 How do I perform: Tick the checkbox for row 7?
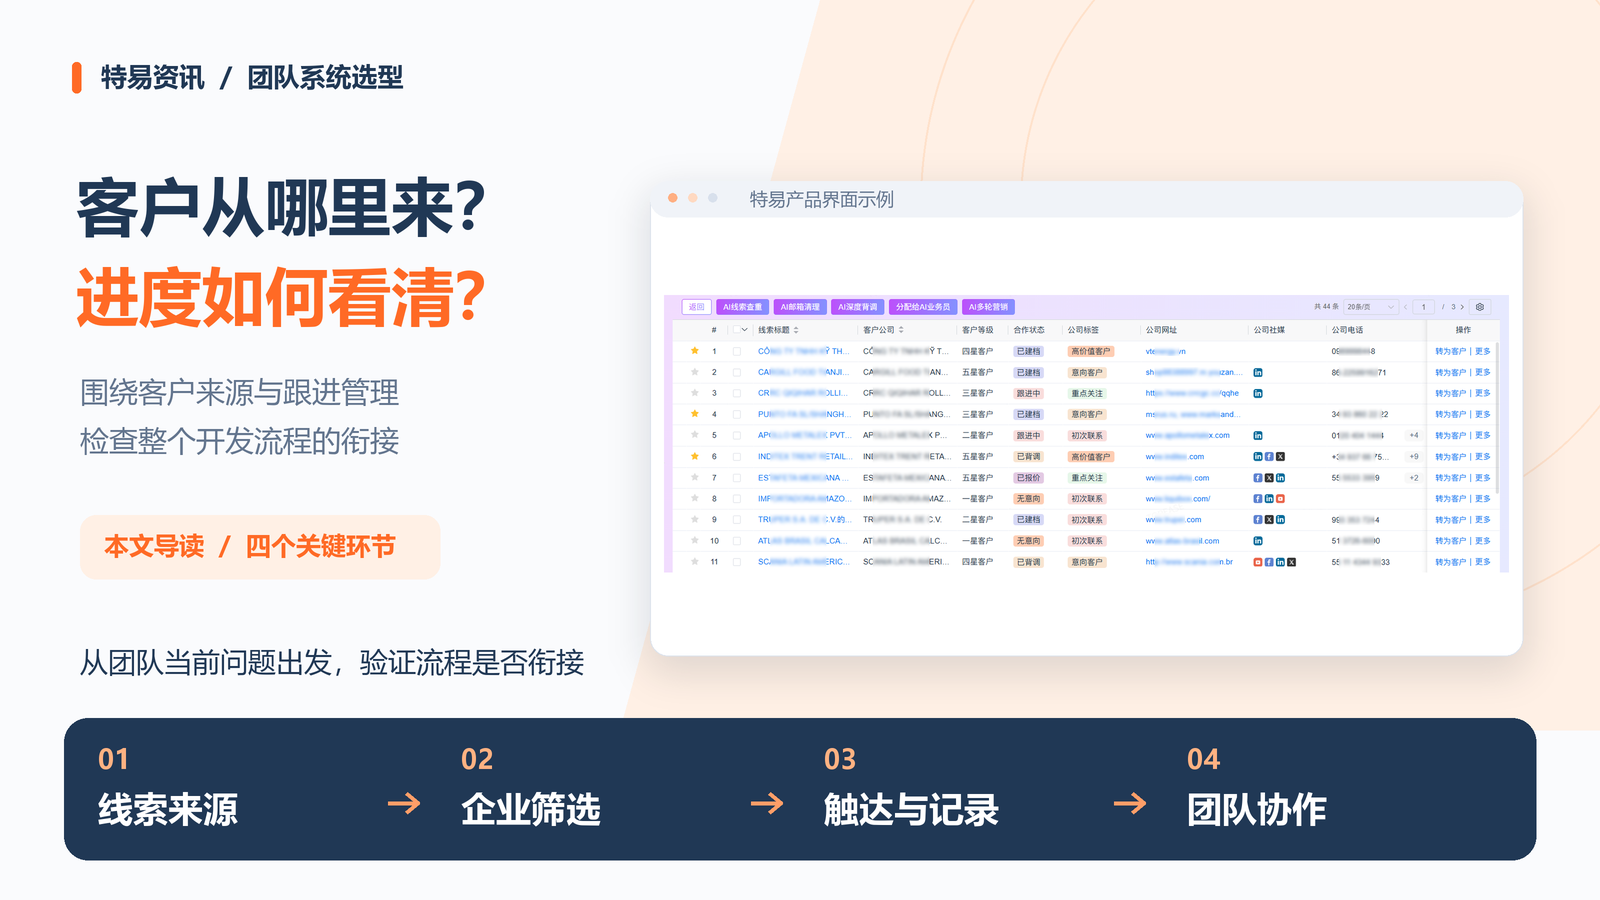[737, 478]
